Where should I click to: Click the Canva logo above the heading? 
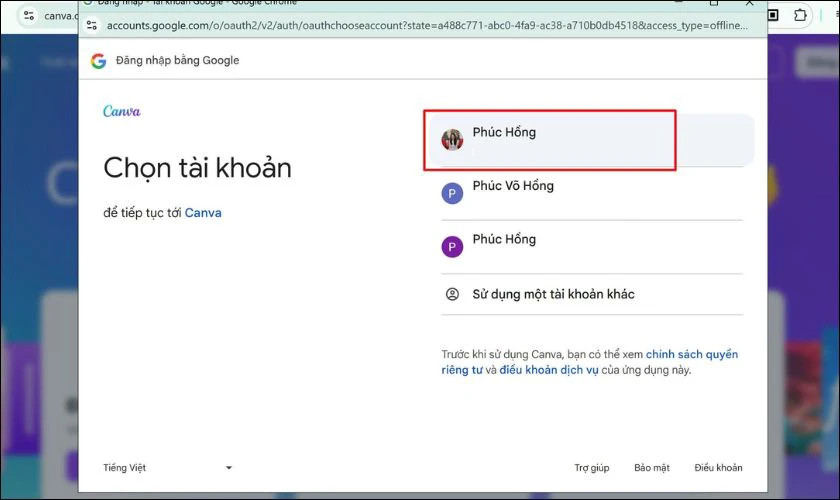point(122,111)
